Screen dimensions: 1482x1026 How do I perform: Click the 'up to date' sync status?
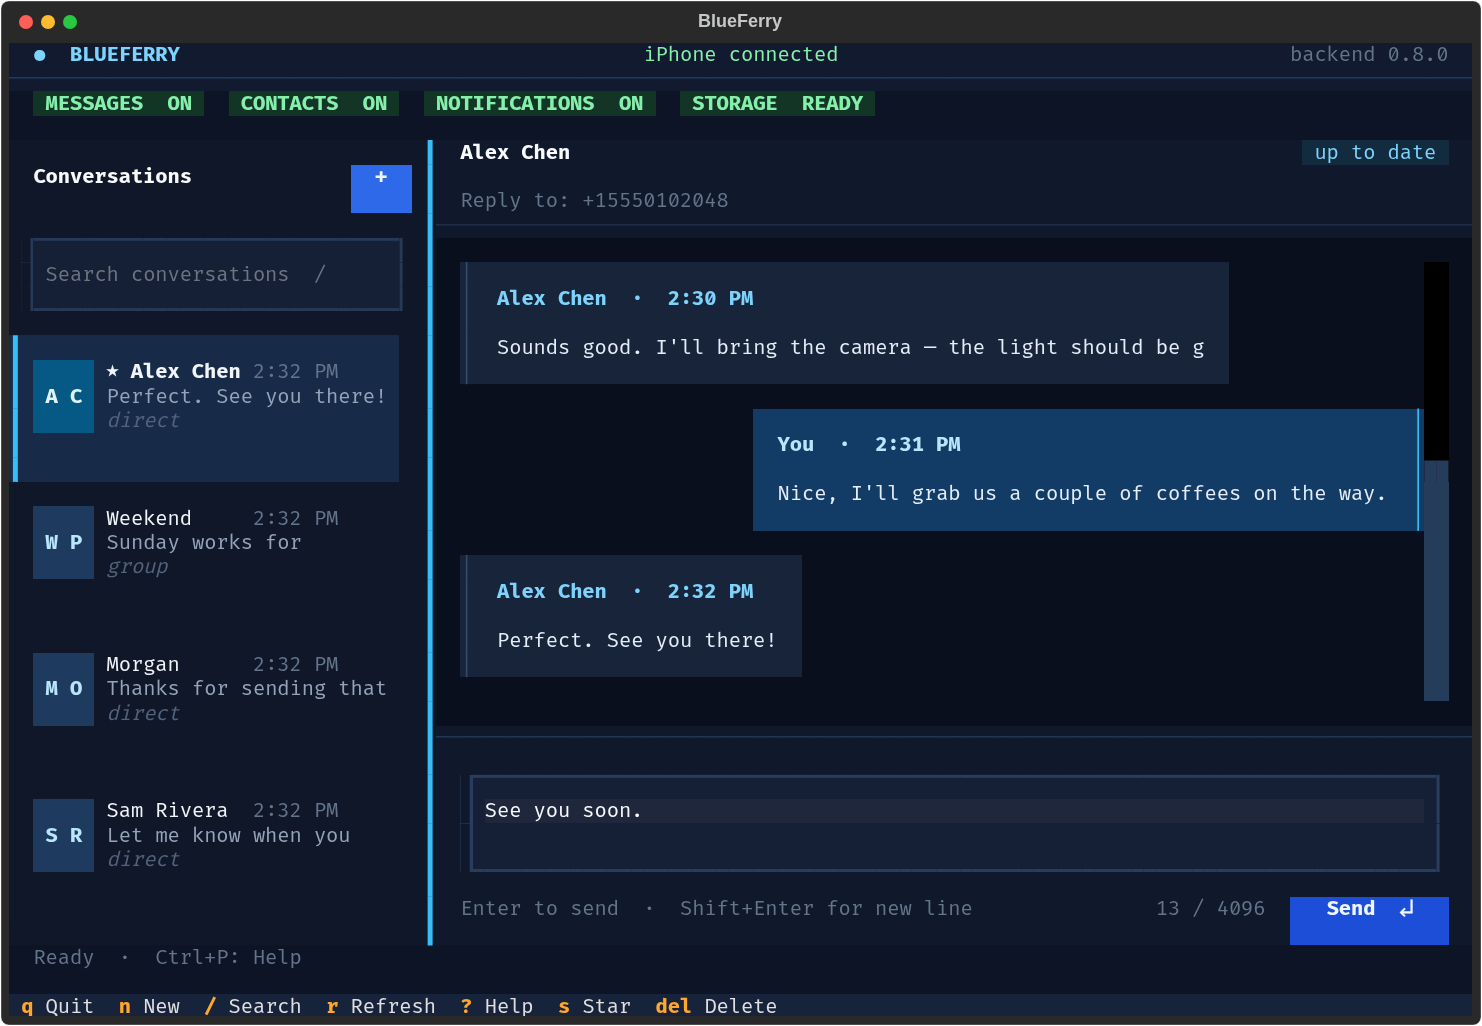pyautogui.click(x=1375, y=152)
